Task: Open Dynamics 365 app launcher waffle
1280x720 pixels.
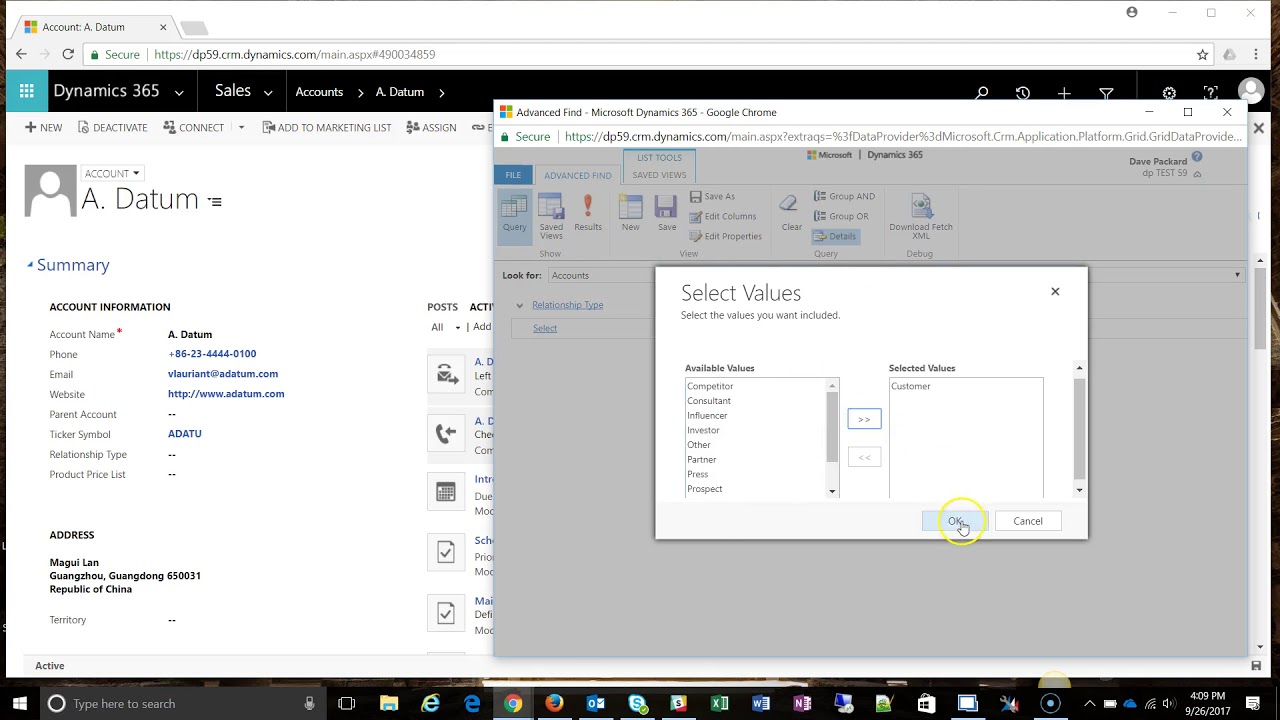Action: point(25,91)
